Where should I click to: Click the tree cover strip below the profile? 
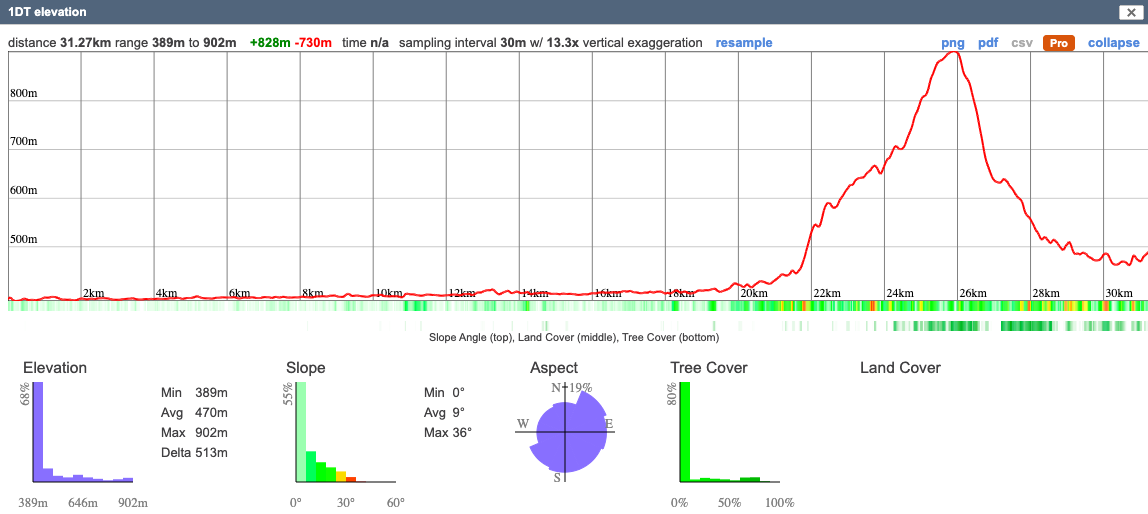coord(960,326)
